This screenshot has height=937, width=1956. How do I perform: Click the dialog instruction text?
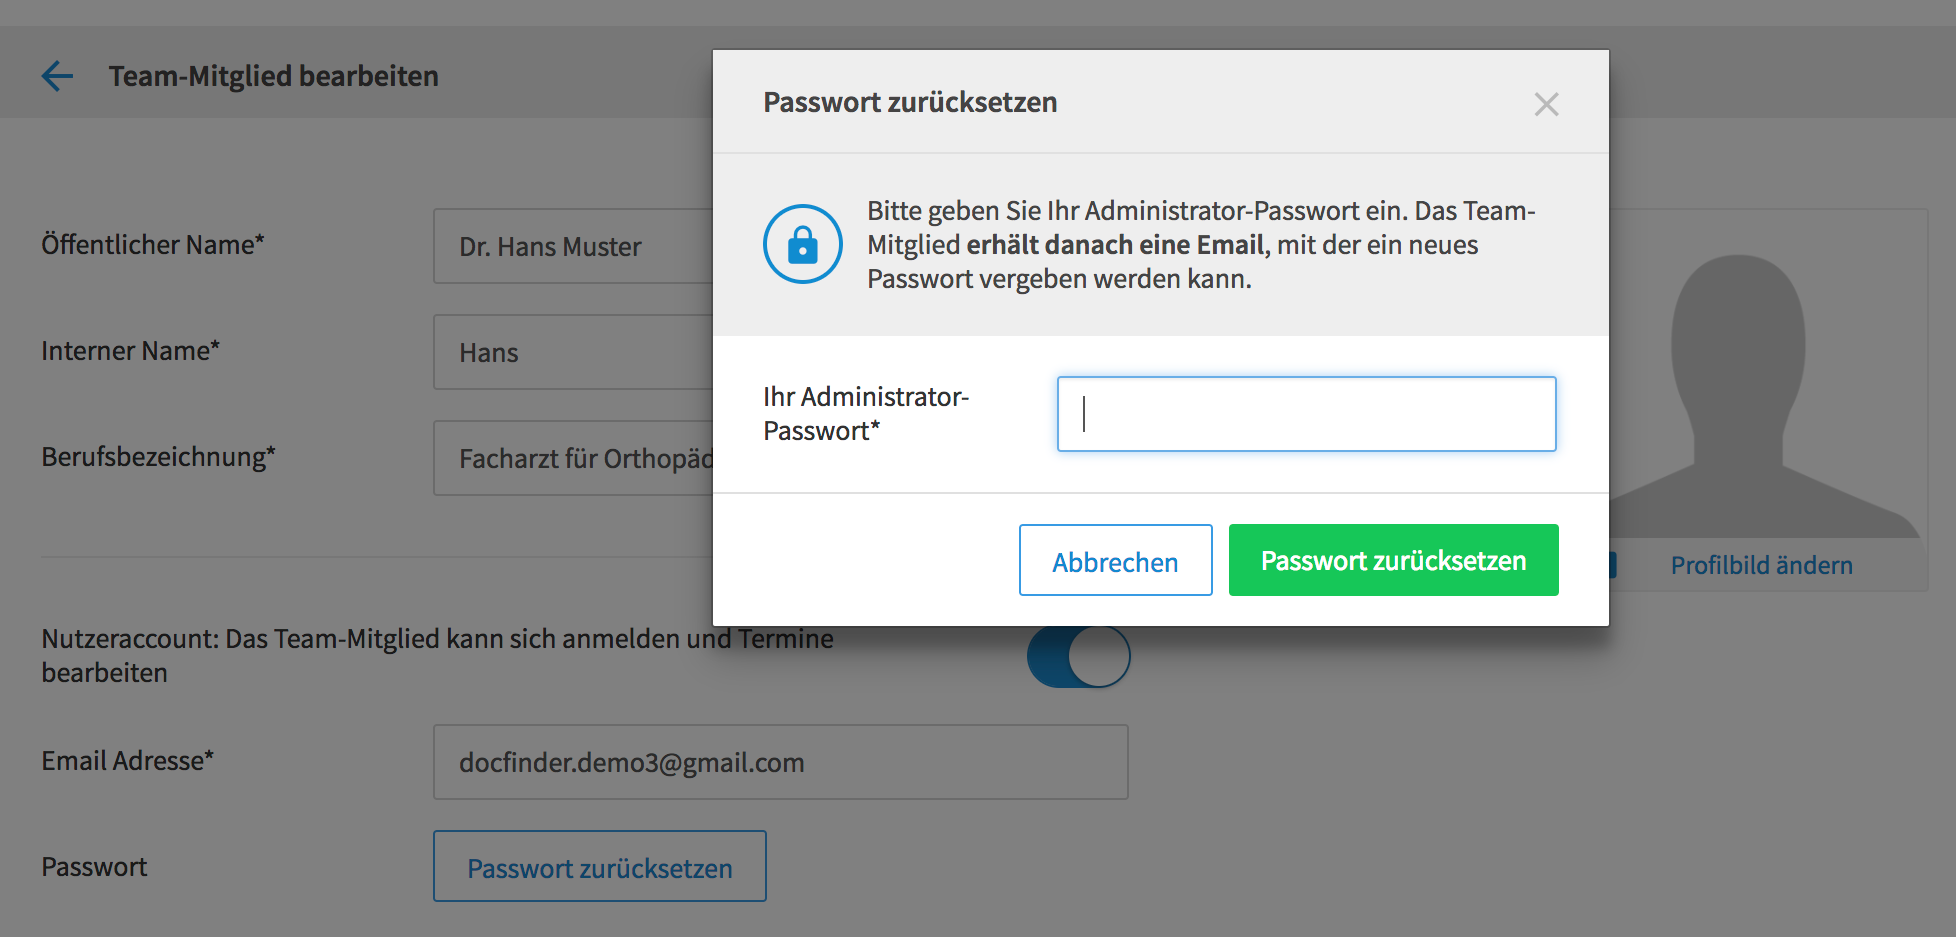pos(1200,244)
